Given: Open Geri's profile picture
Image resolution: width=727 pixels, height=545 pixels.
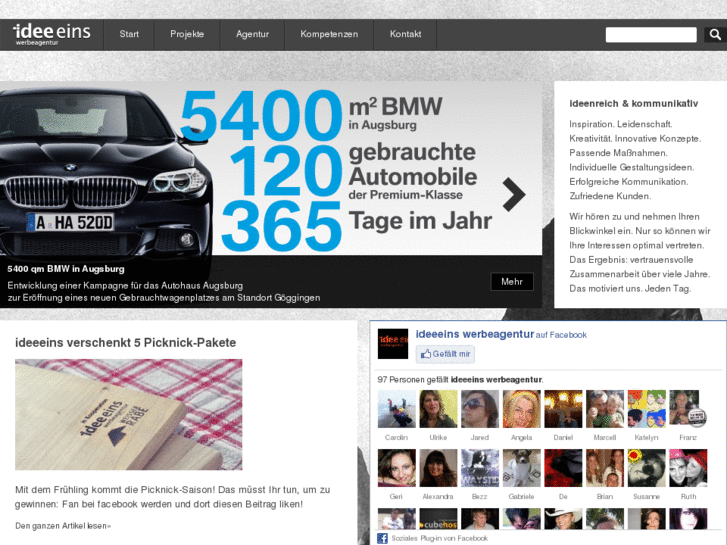Looking at the screenshot, I should click(x=397, y=468).
